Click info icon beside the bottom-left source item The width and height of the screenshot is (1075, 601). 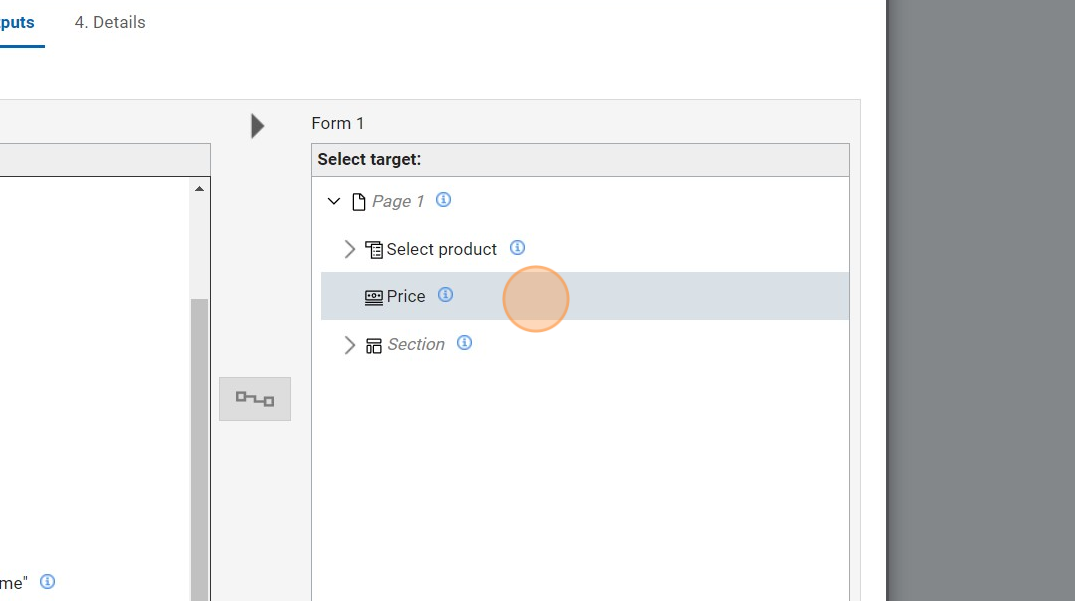(48, 581)
